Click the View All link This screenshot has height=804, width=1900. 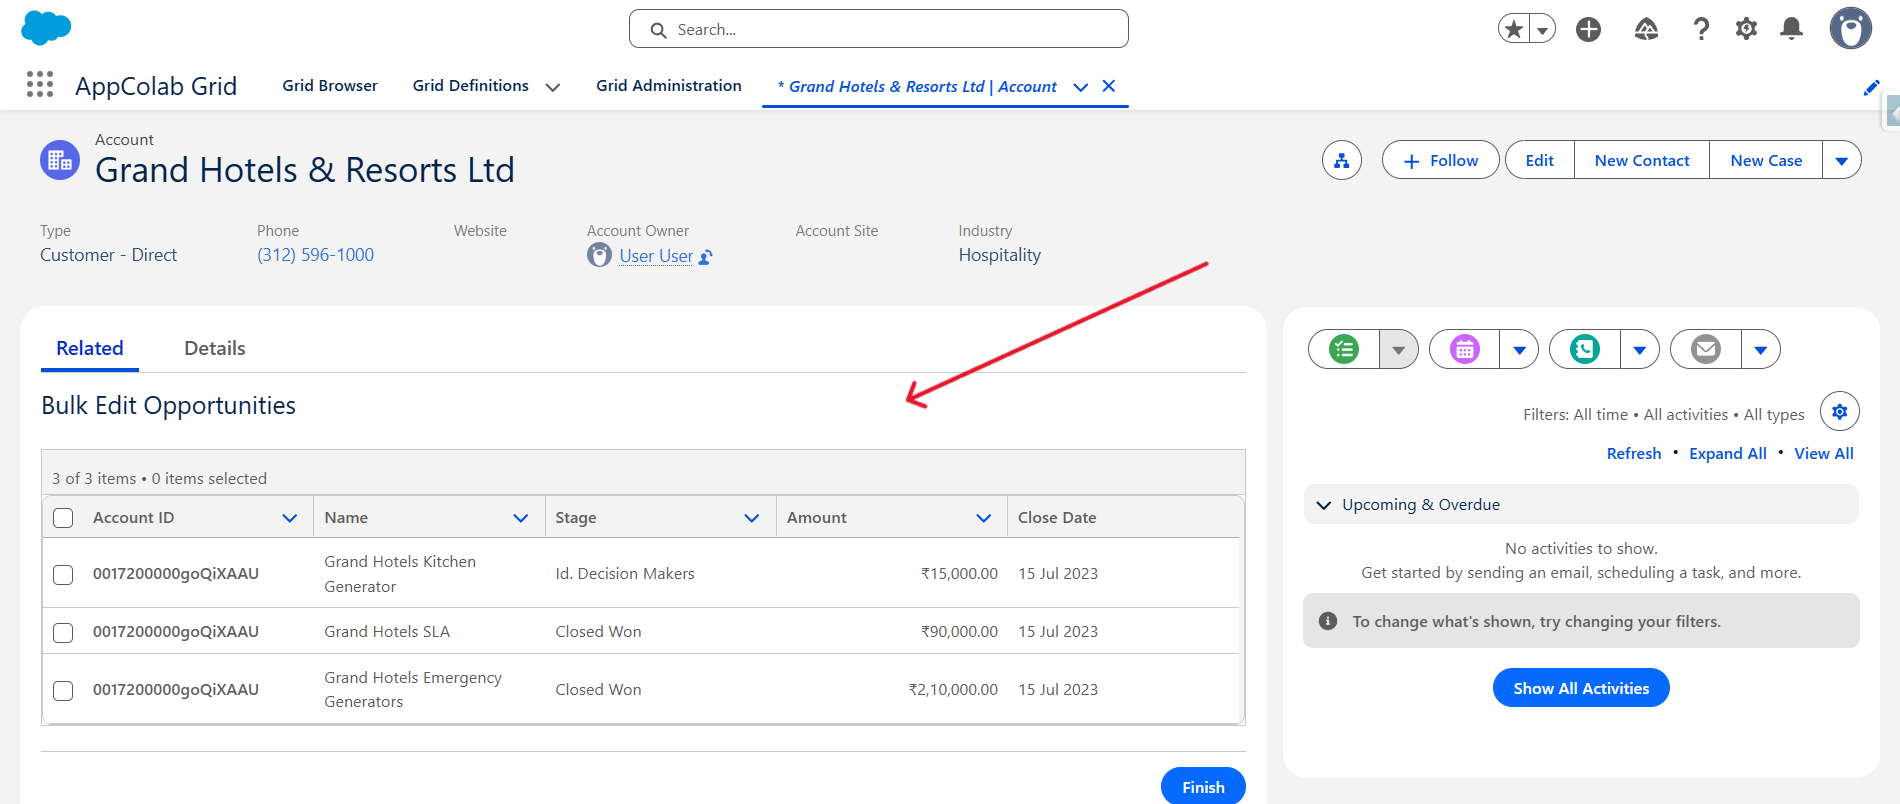click(x=1824, y=453)
